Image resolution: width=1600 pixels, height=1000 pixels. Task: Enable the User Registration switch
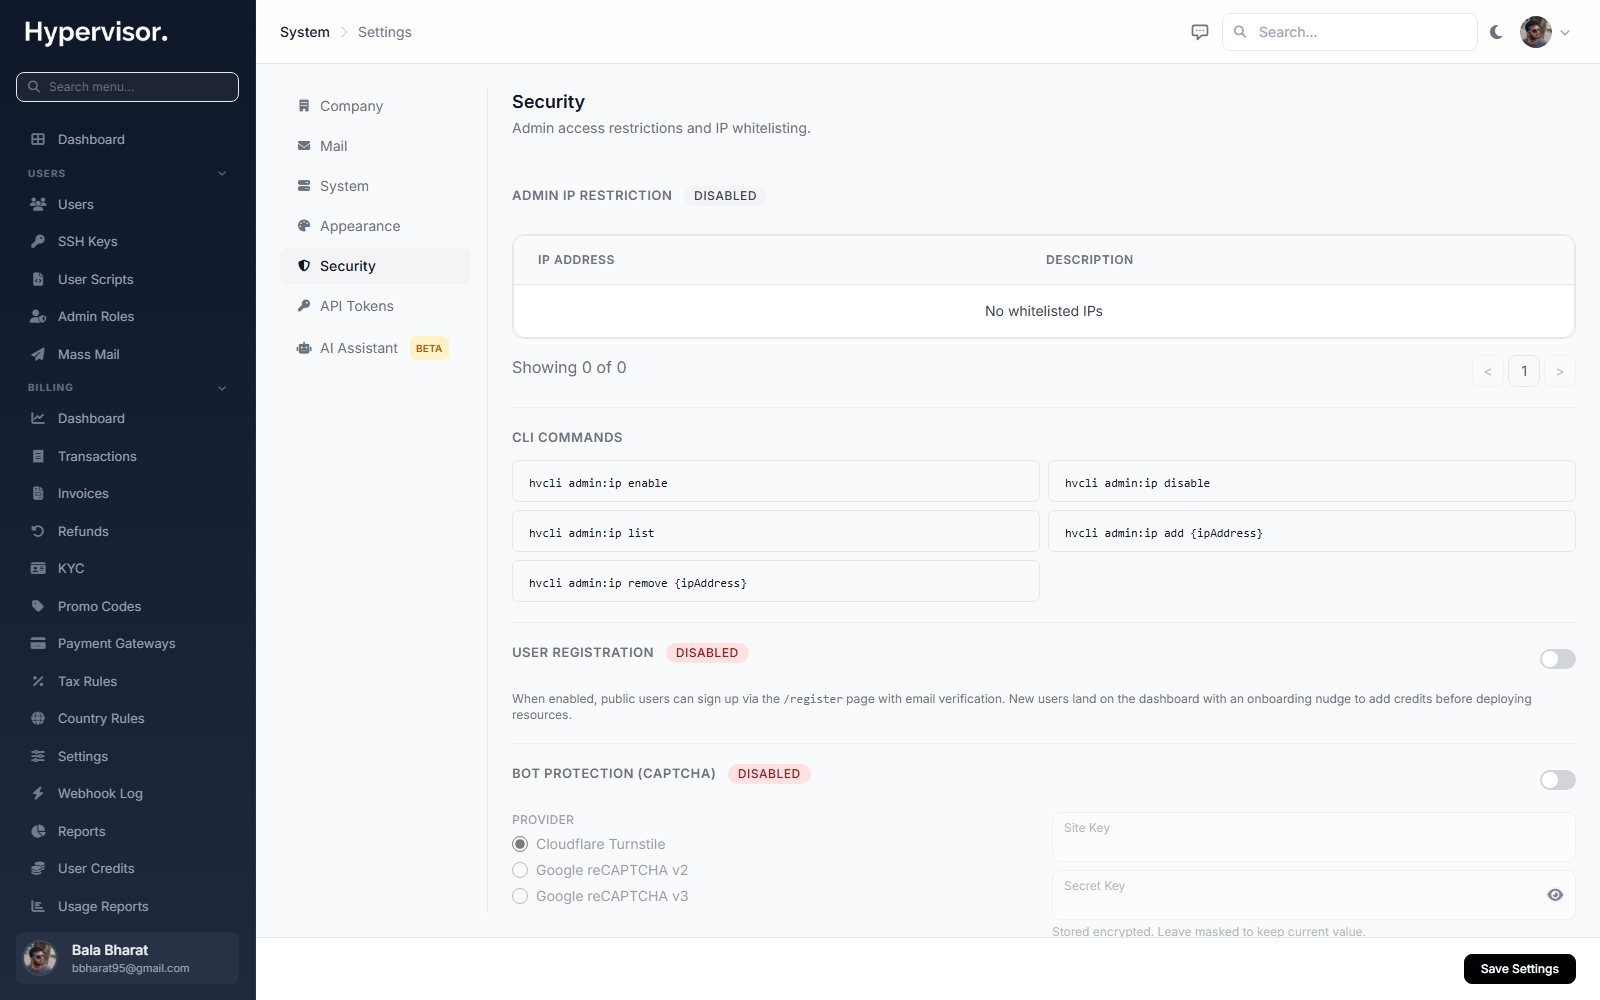pos(1557,659)
